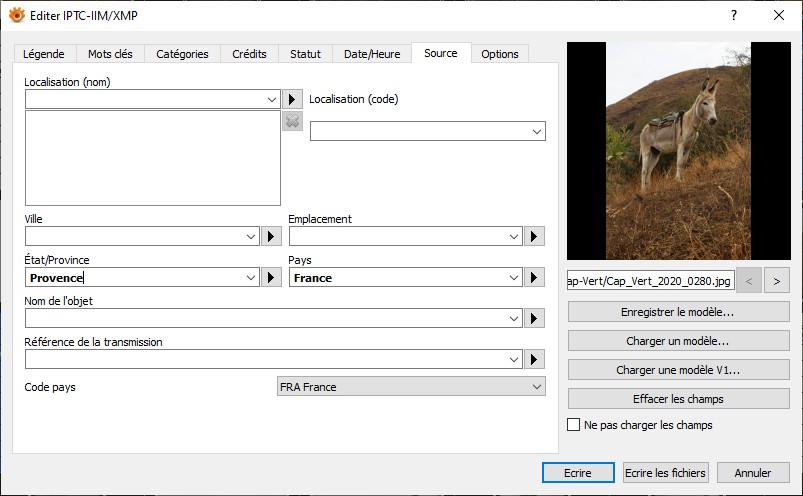Click arrow button next to Emplacement field
Image resolution: width=803 pixels, height=496 pixels.
[535, 237]
